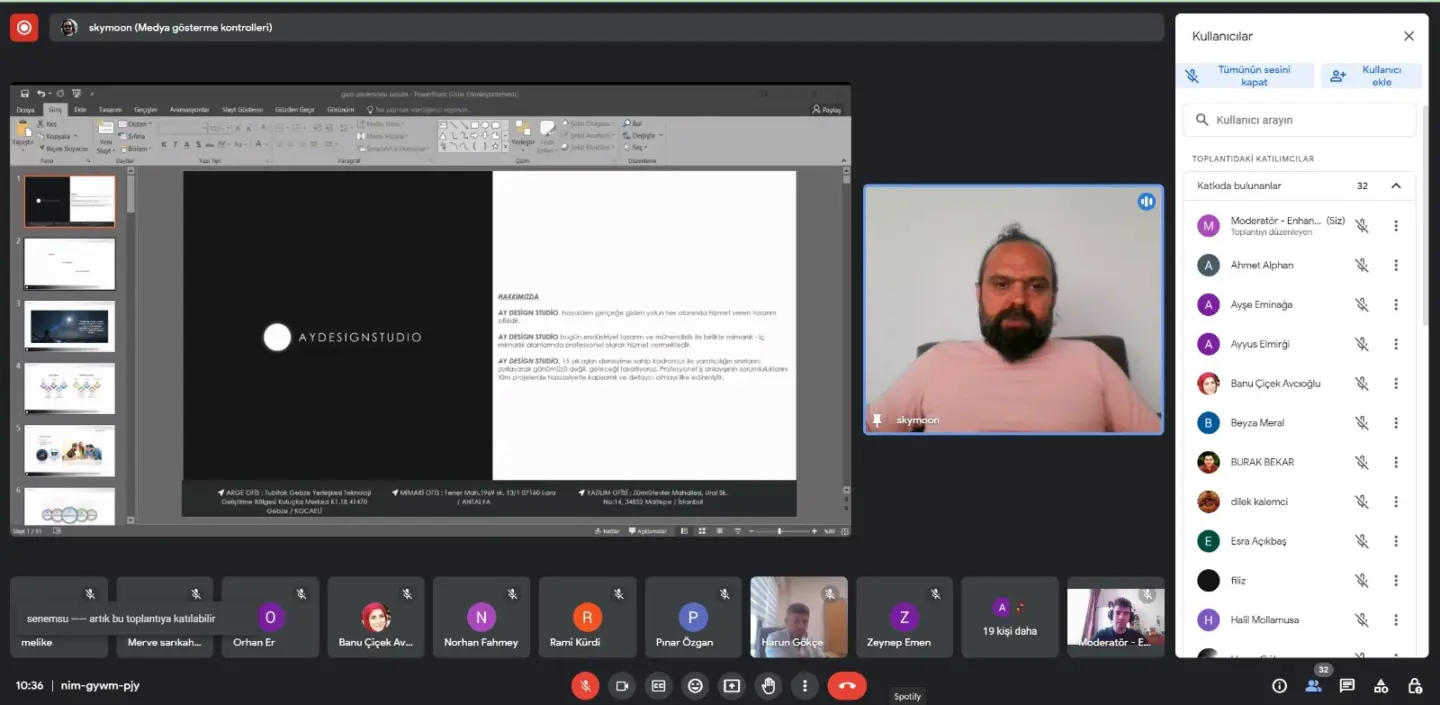Open options menu for Ahmet Alphan
Image resolution: width=1440 pixels, height=705 pixels.
tap(1396, 265)
